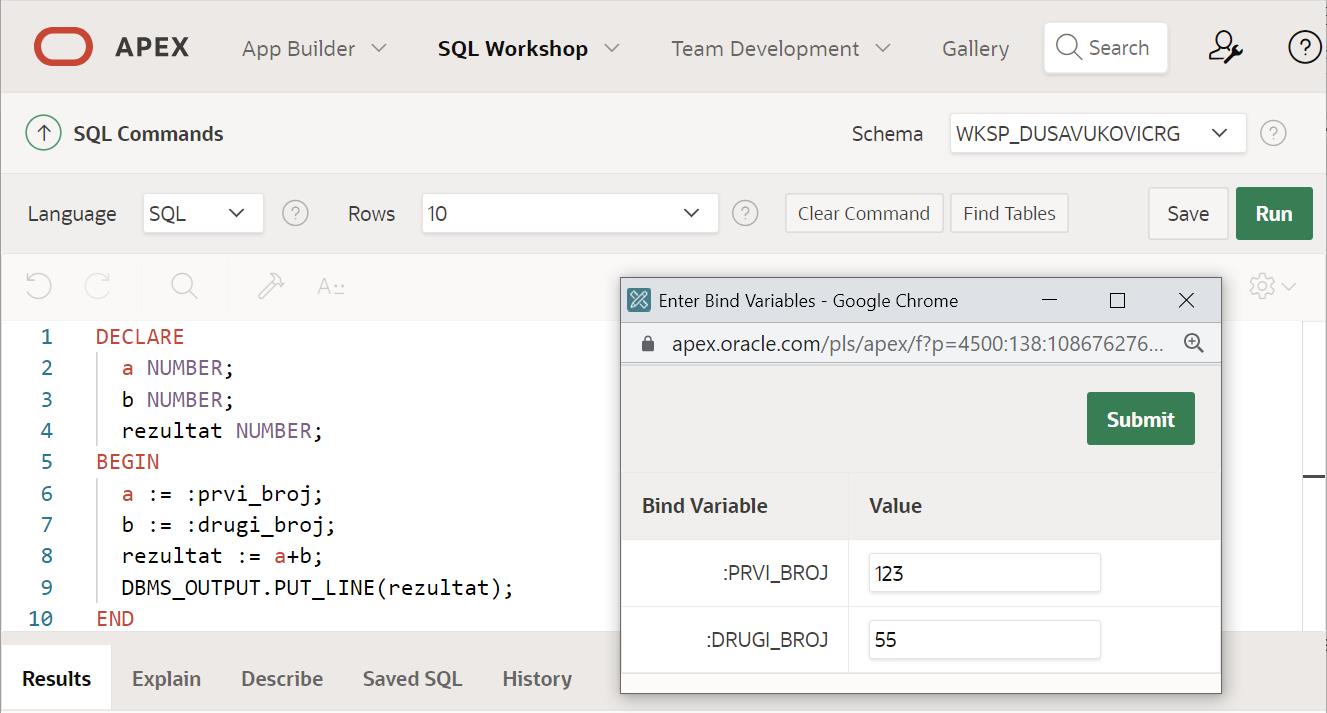This screenshot has height=713, width=1327.
Task: Click the SQL Commands up arrow icon
Action: 43,133
